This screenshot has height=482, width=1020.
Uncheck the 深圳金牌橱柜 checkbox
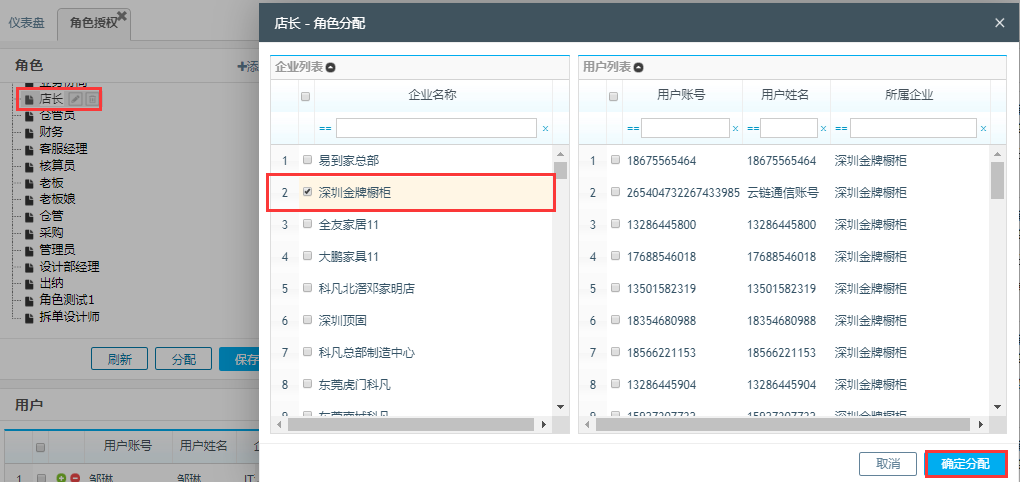click(x=307, y=191)
